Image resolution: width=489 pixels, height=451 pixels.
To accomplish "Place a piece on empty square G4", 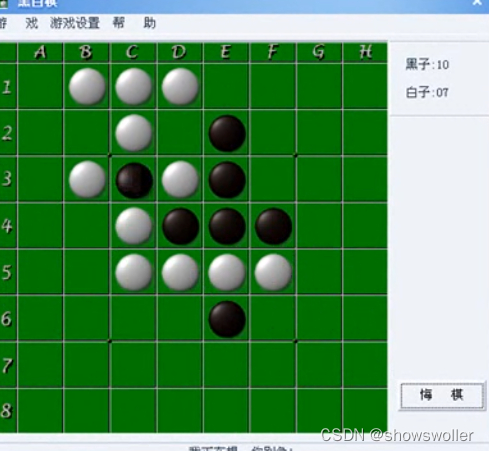I will pyautogui.click(x=319, y=226).
